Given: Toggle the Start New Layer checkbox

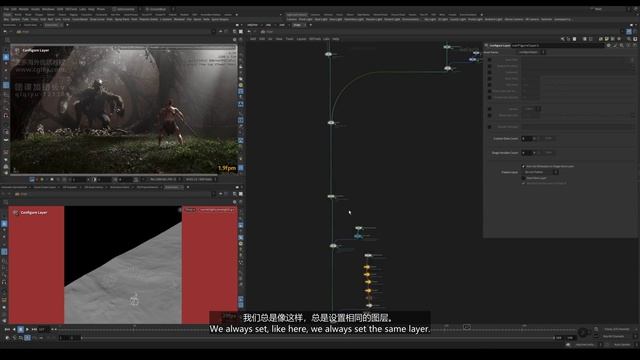Looking at the screenshot, I should (523, 178).
